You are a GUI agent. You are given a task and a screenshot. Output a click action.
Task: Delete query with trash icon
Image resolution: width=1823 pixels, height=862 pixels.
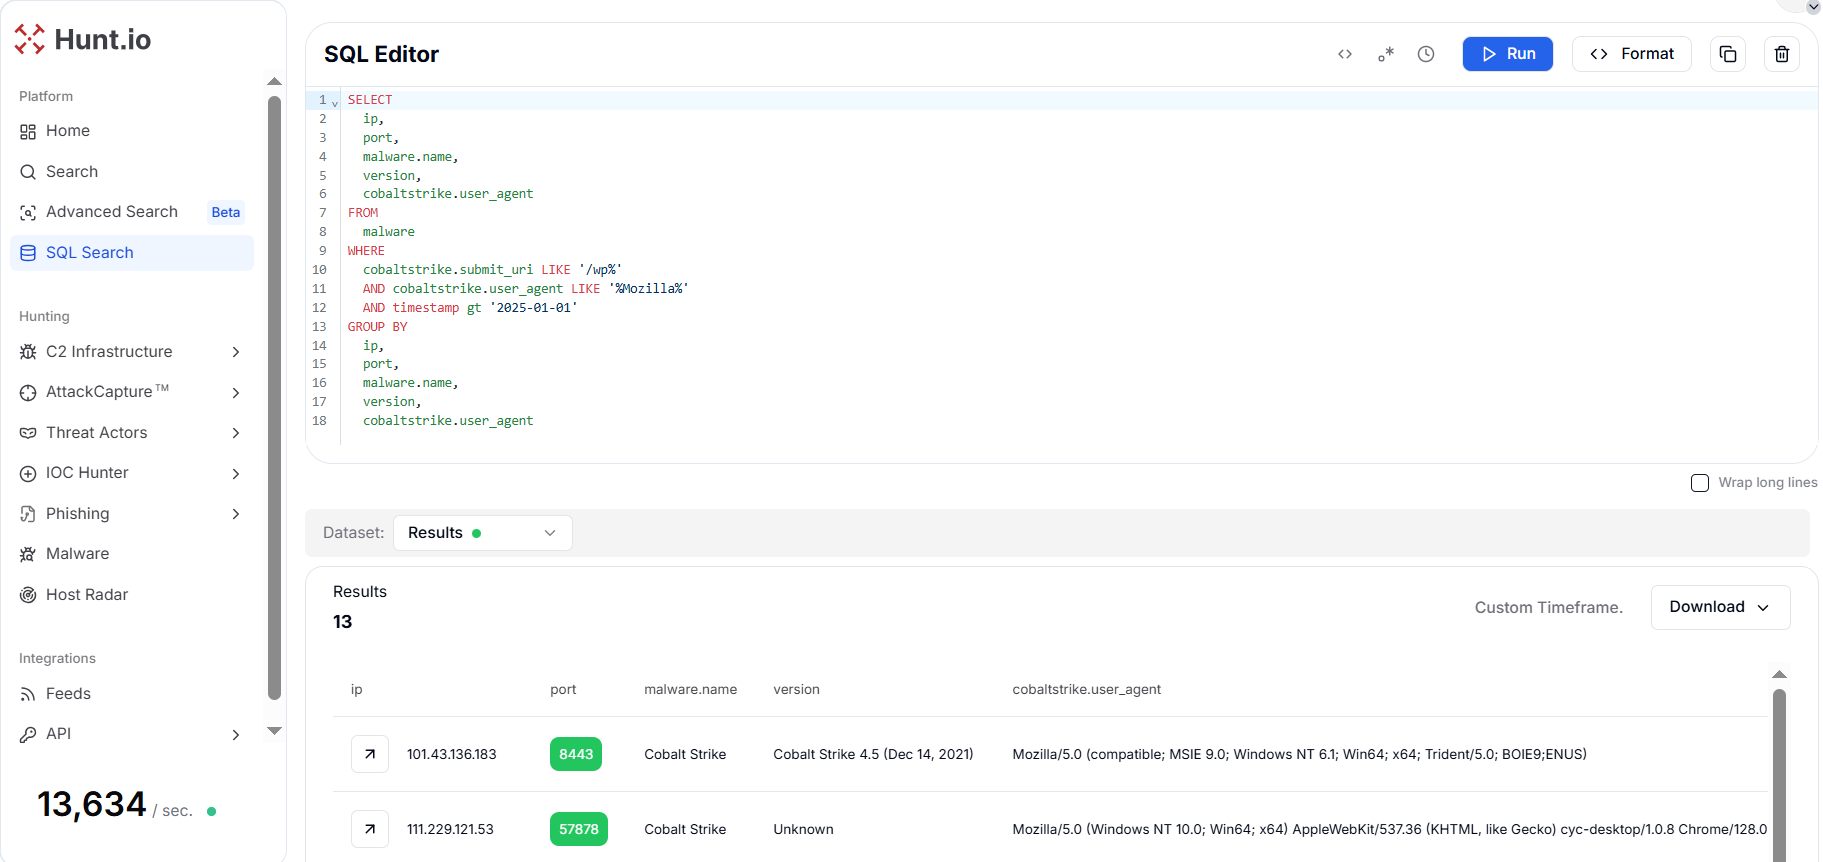click(x=1782, y=54)
